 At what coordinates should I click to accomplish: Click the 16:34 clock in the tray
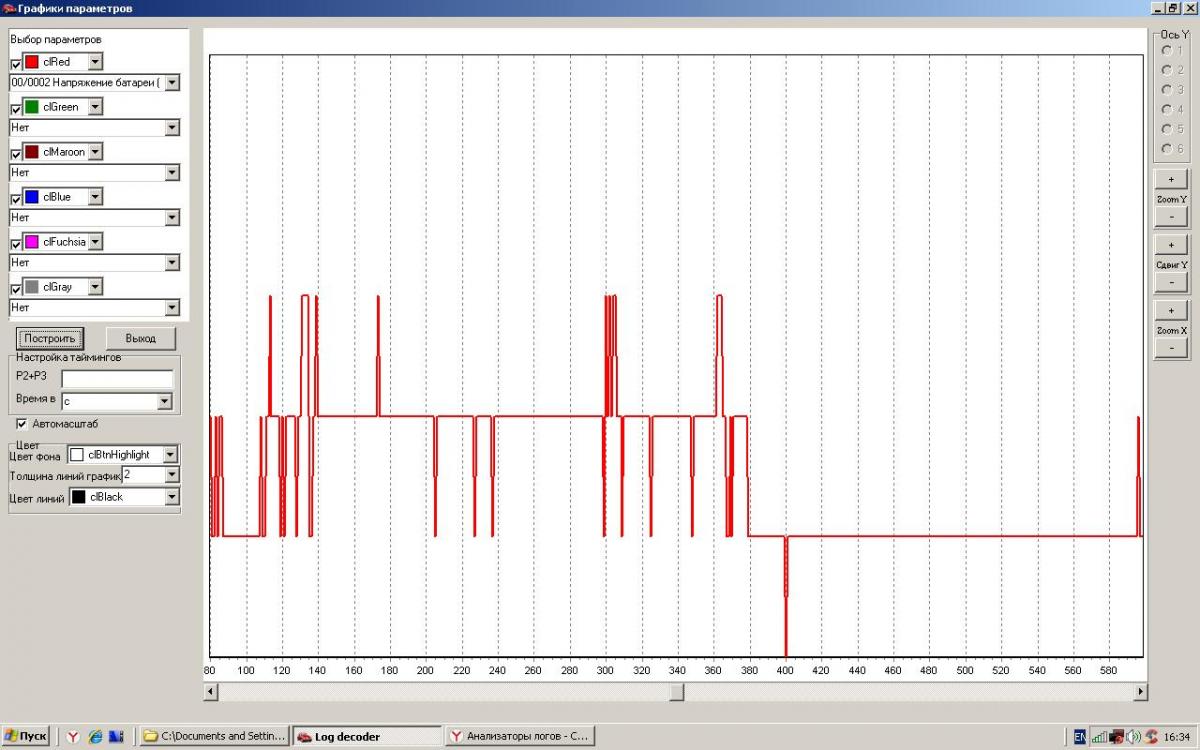(1176, 737)
